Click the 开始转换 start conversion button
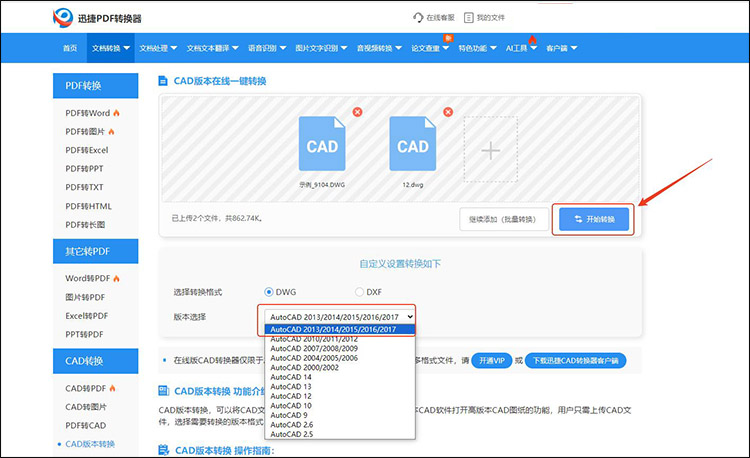750x458 pixels. coord(594,219)
